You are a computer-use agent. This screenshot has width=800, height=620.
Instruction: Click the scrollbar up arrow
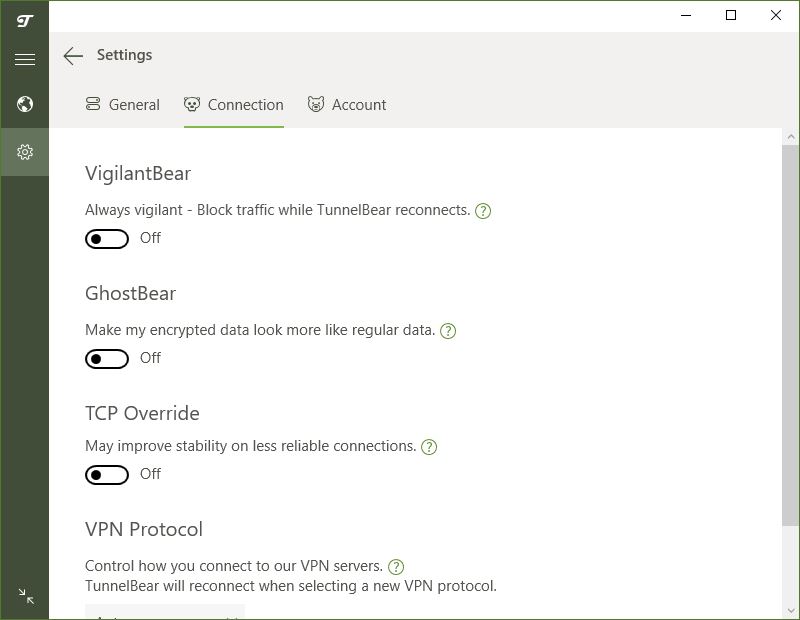pos(791,137)
